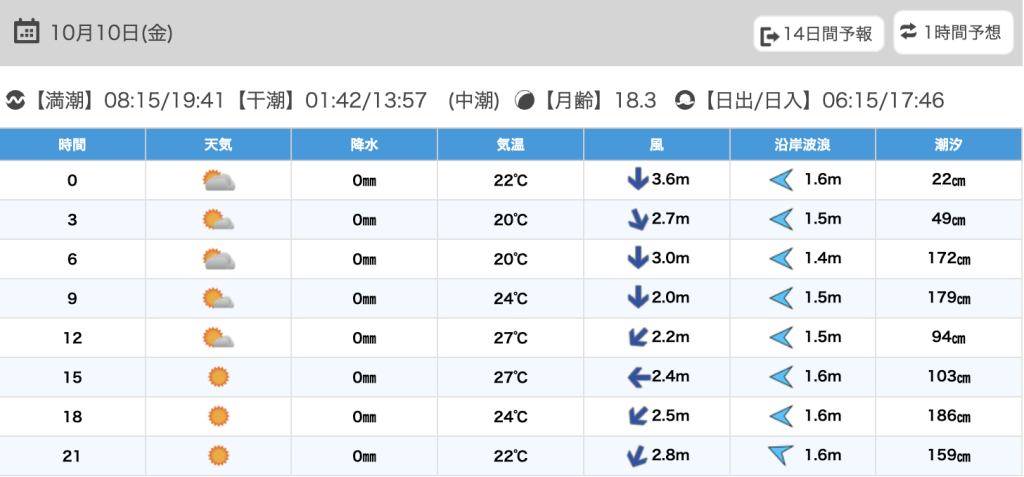Click the left-pointing wind arrow for 2.4m

click(x=636, y=377)
